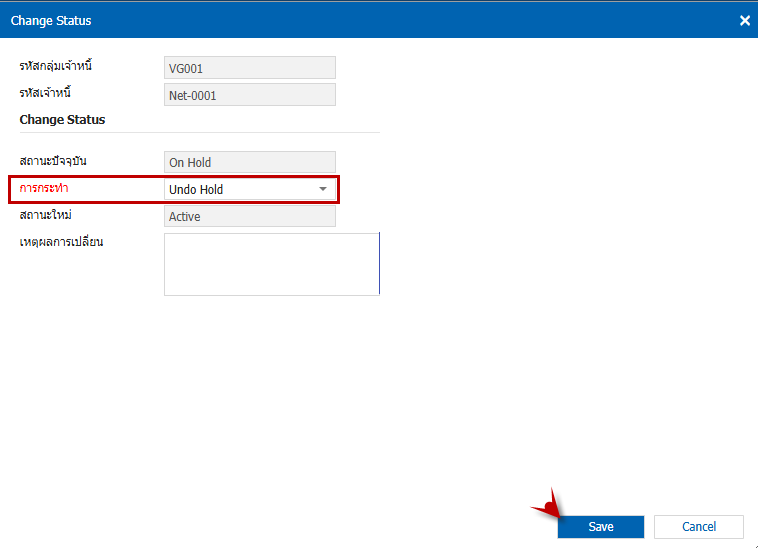Click the empty blue title bar area

coord(400,20)
